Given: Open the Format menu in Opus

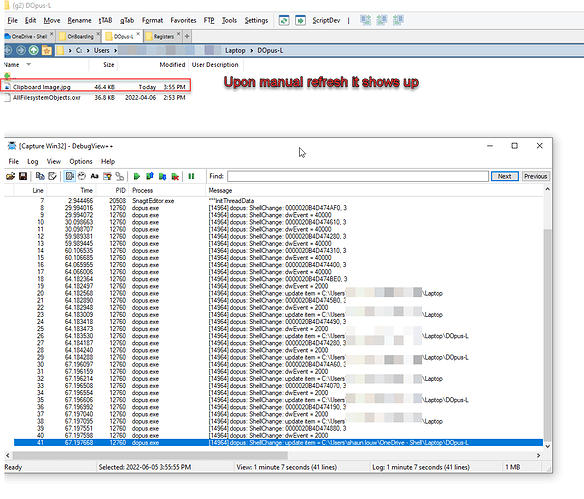Looking at the screenshot, I should click(152, 20).
